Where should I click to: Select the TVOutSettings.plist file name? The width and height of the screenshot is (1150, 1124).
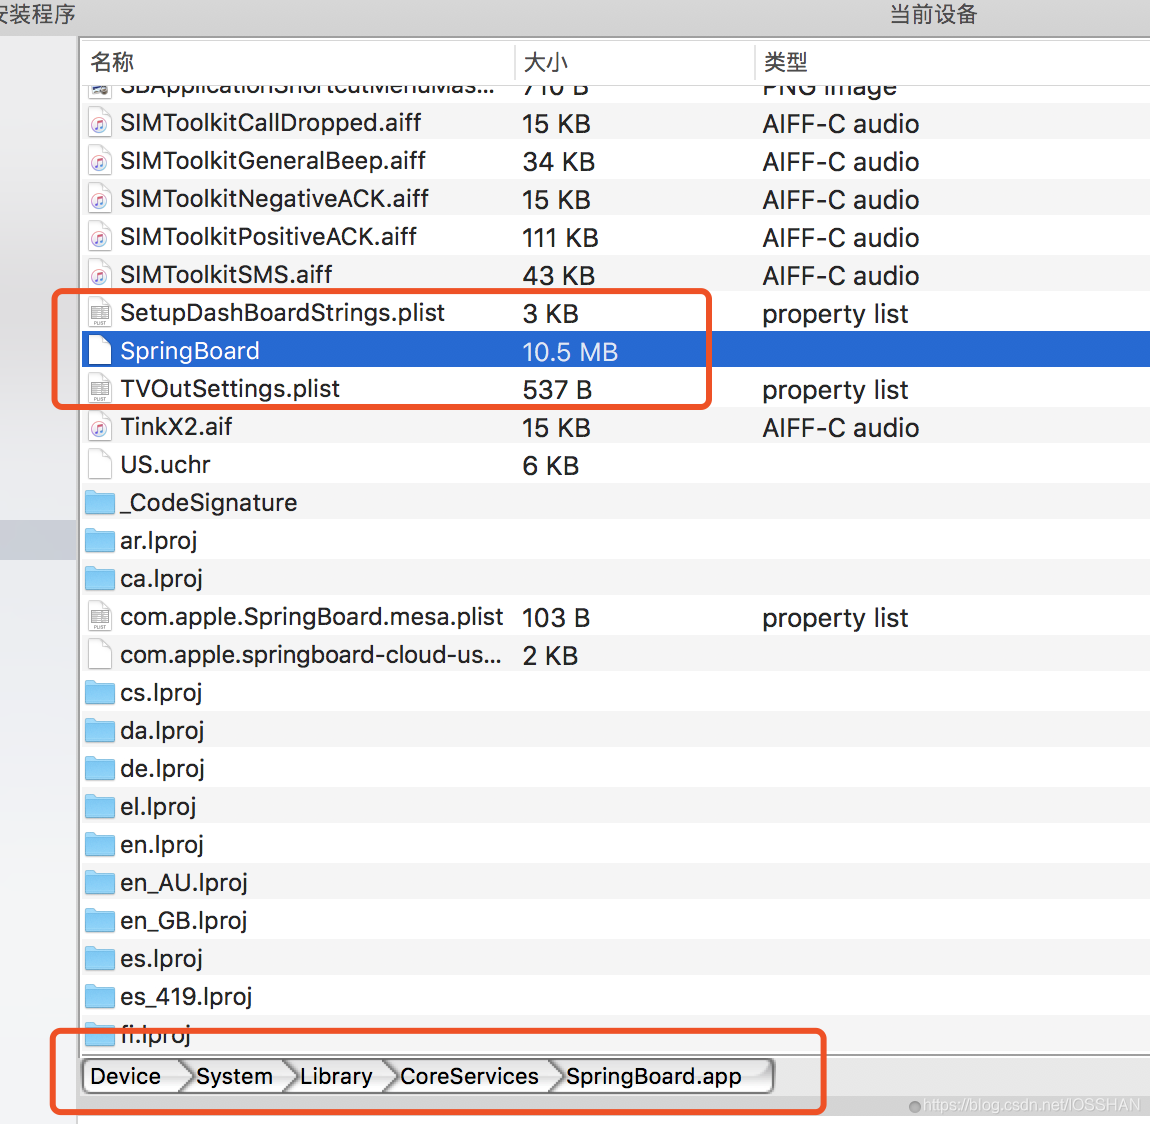pyautogui.click(x=230, y=389)
